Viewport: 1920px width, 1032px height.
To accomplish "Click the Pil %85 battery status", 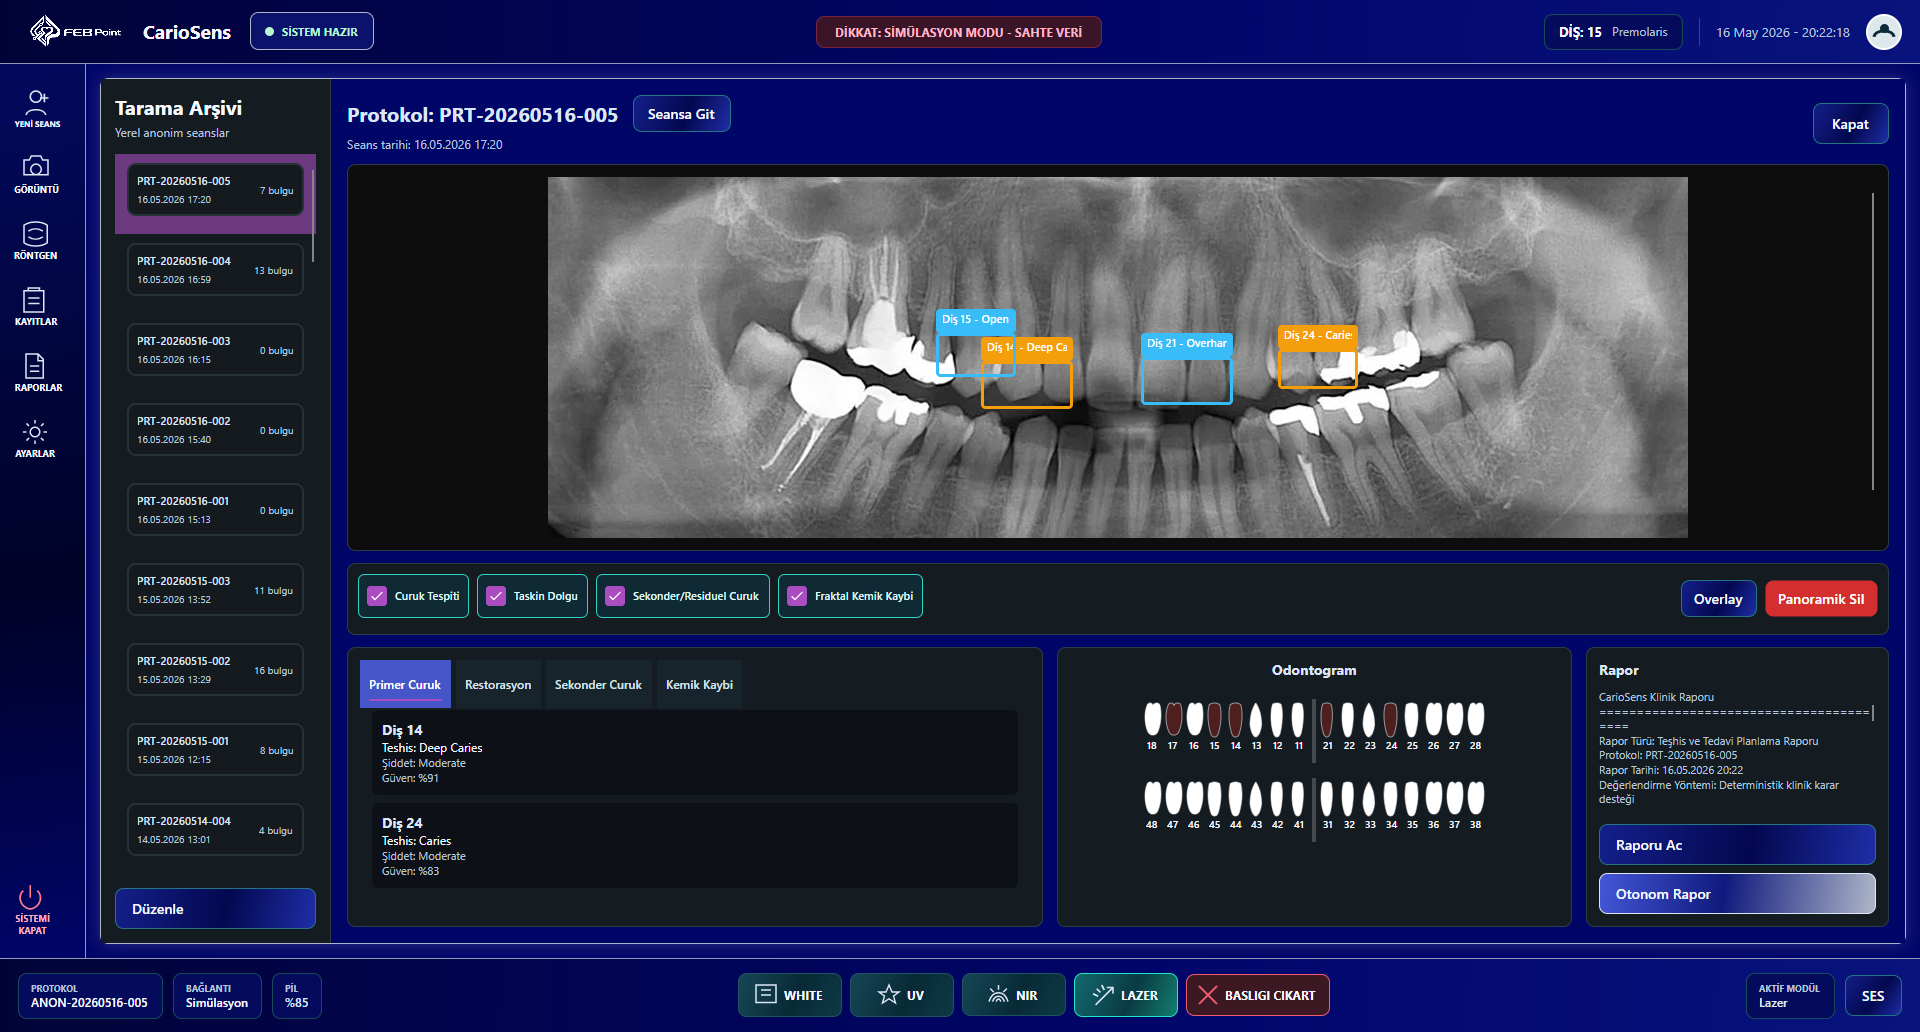I will coord(297,996).
